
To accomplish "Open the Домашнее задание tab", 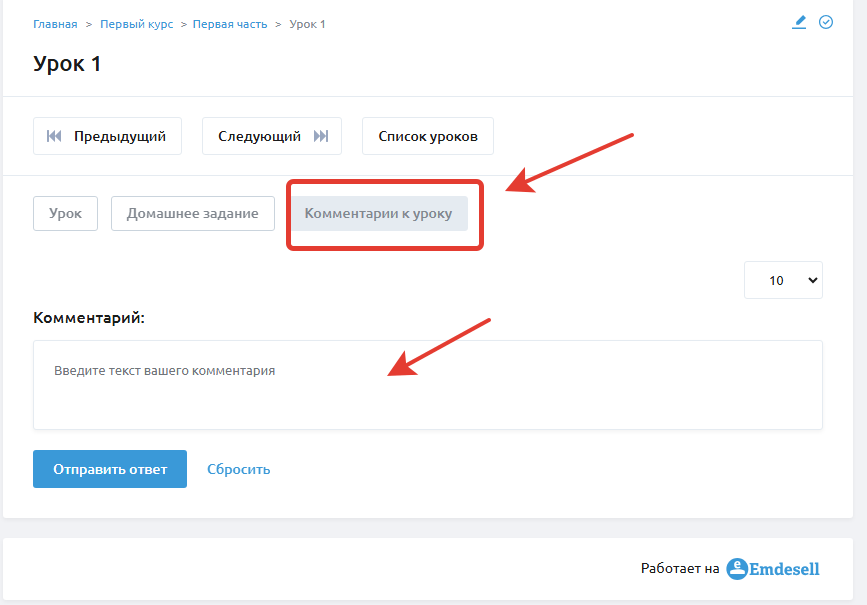I will (x=192, y=213).
